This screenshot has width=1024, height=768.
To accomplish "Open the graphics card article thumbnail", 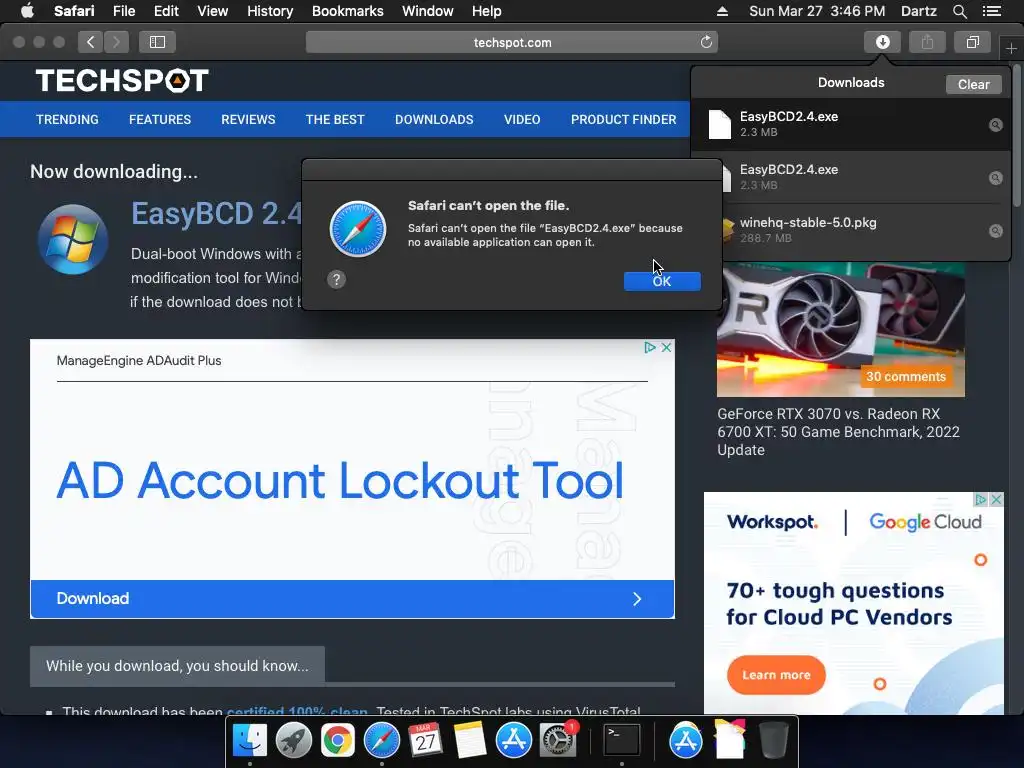I will pos(840,330).
